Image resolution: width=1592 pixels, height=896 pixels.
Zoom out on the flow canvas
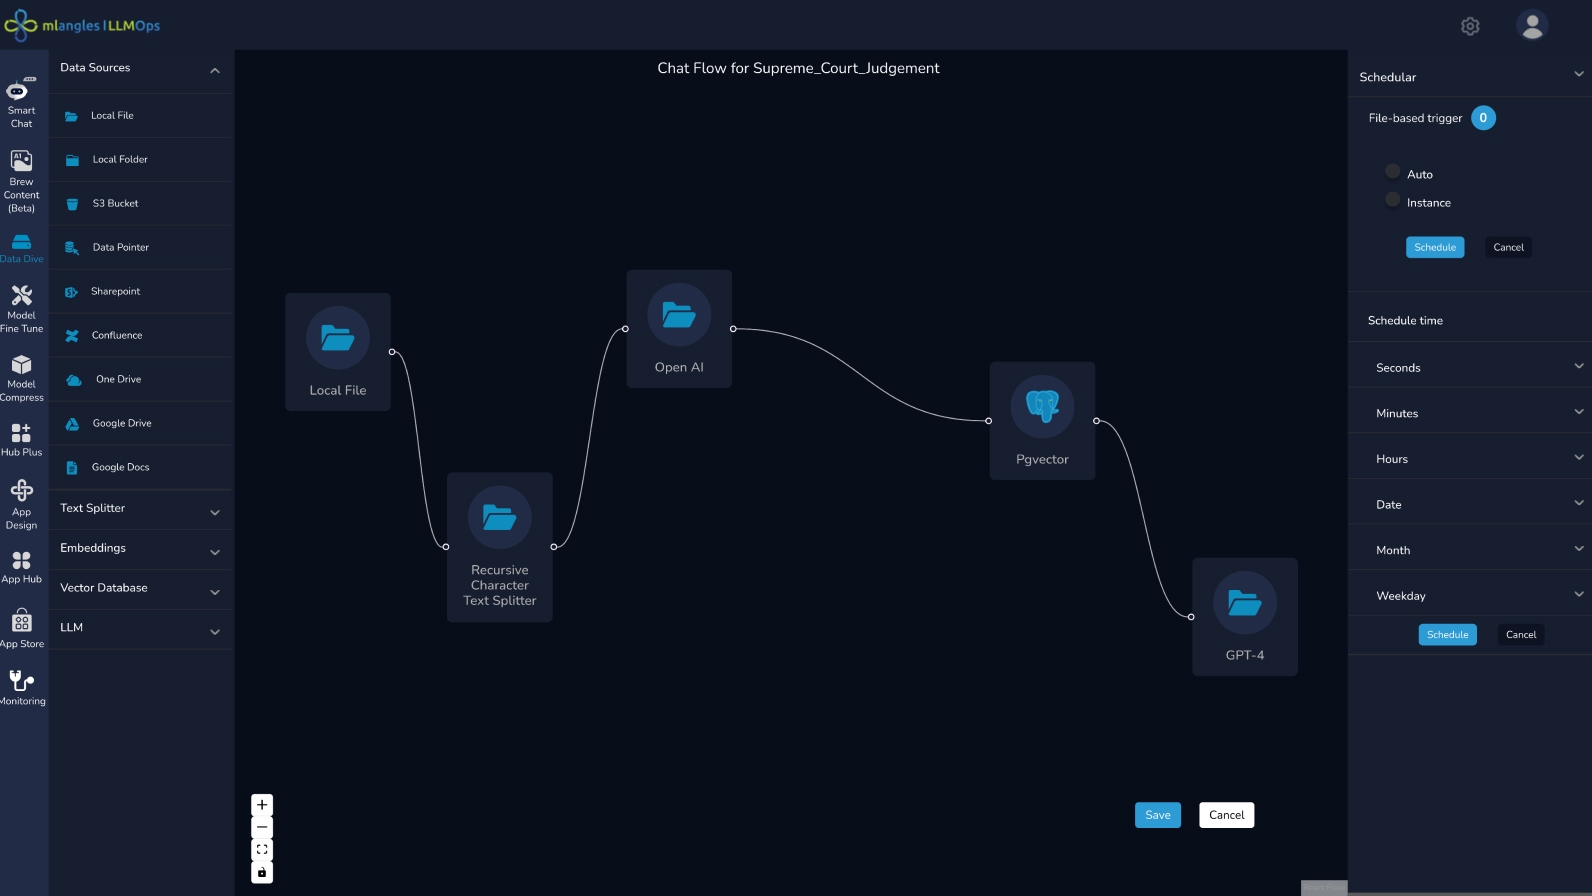pyautogui.click(x=262, y=827)
